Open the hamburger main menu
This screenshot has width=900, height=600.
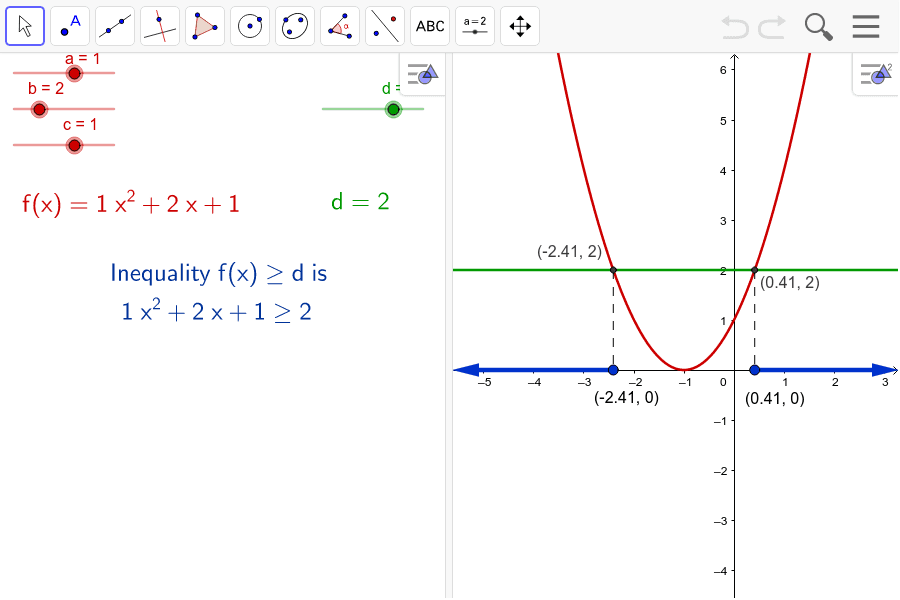(x=866, y=26)
